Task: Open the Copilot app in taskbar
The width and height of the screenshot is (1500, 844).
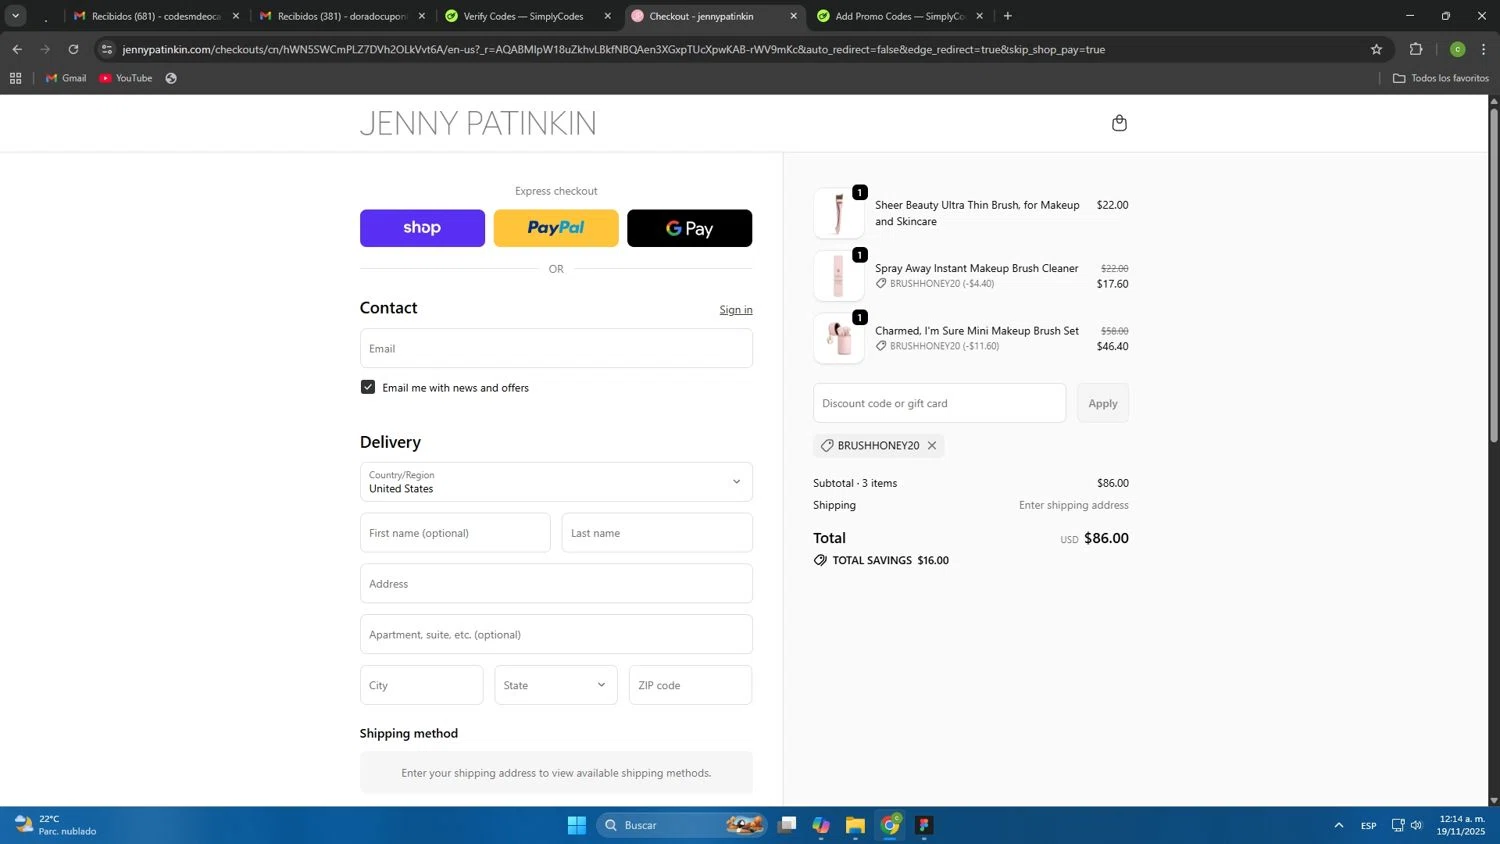Action: pos(821,825)
